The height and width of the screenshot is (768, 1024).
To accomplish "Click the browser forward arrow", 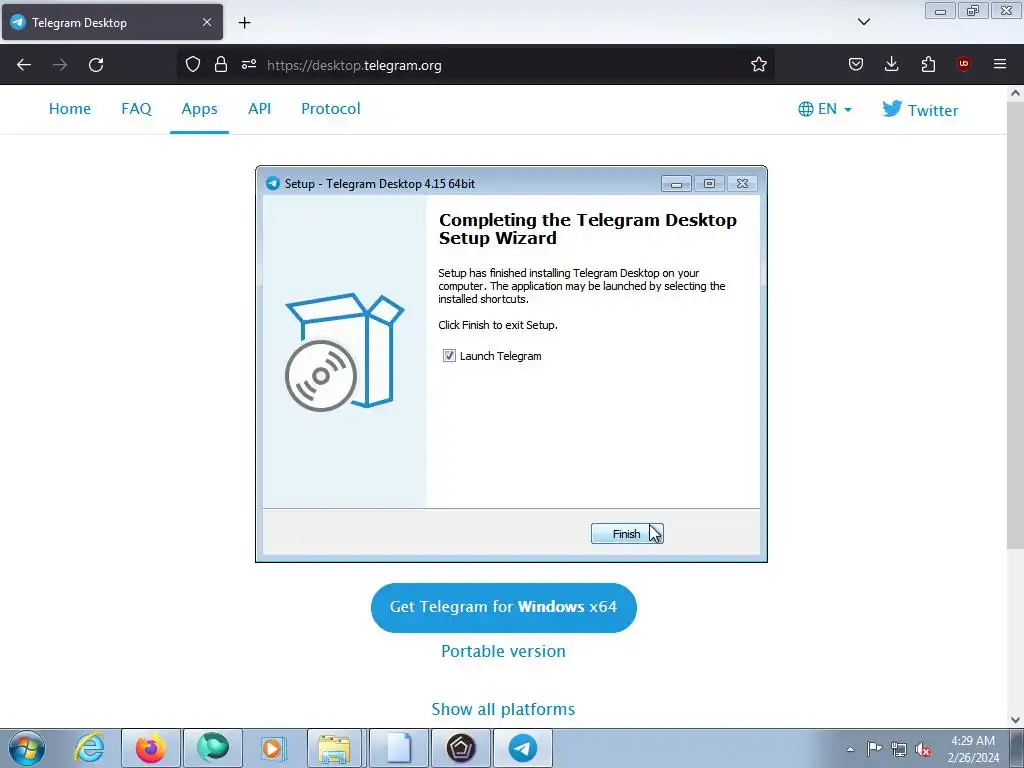I will coord(60,65).
